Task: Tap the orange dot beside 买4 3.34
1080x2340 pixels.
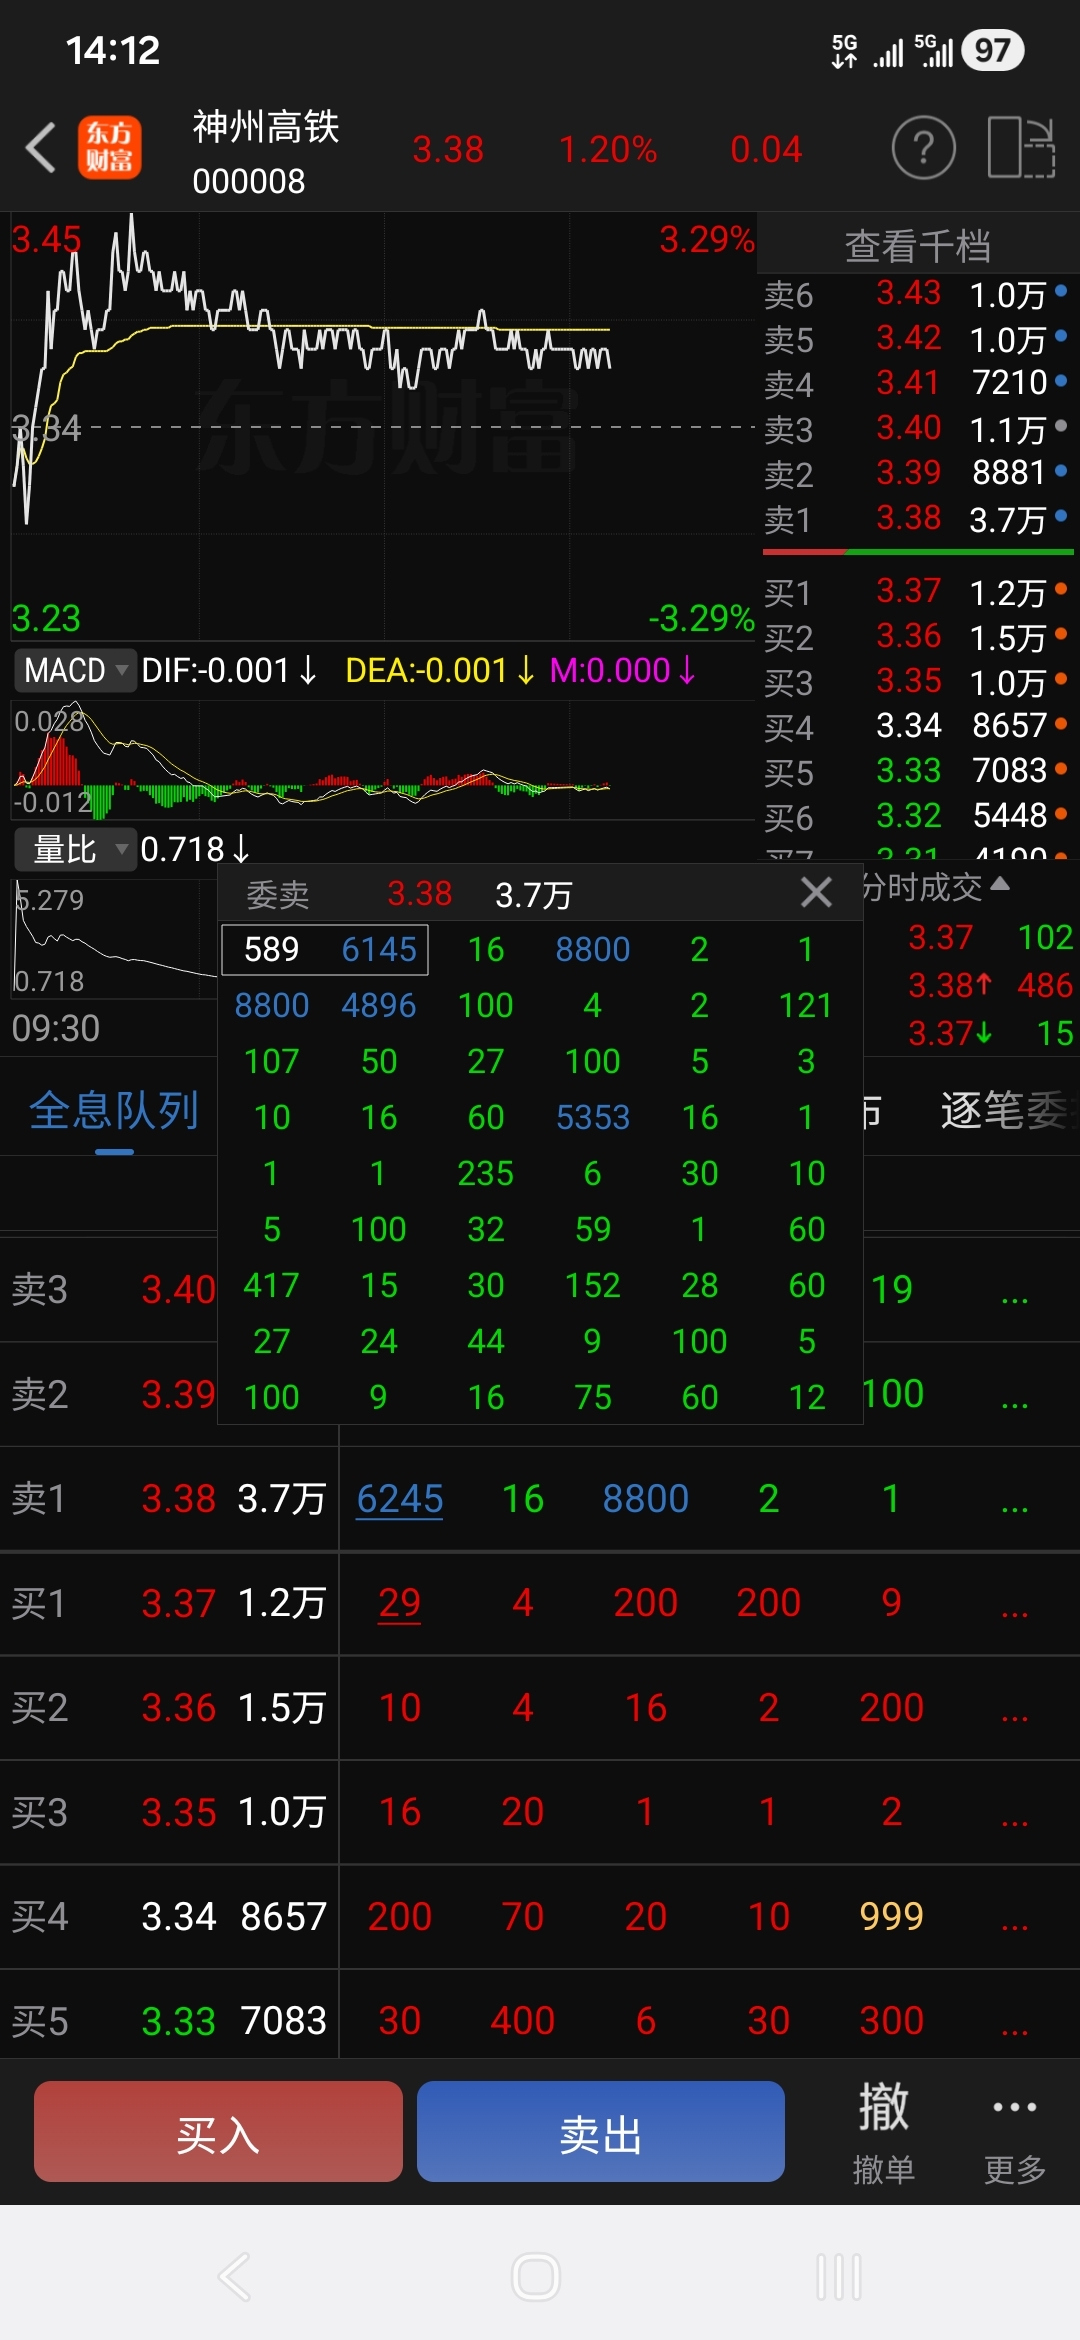Action: coord(1061,724)
